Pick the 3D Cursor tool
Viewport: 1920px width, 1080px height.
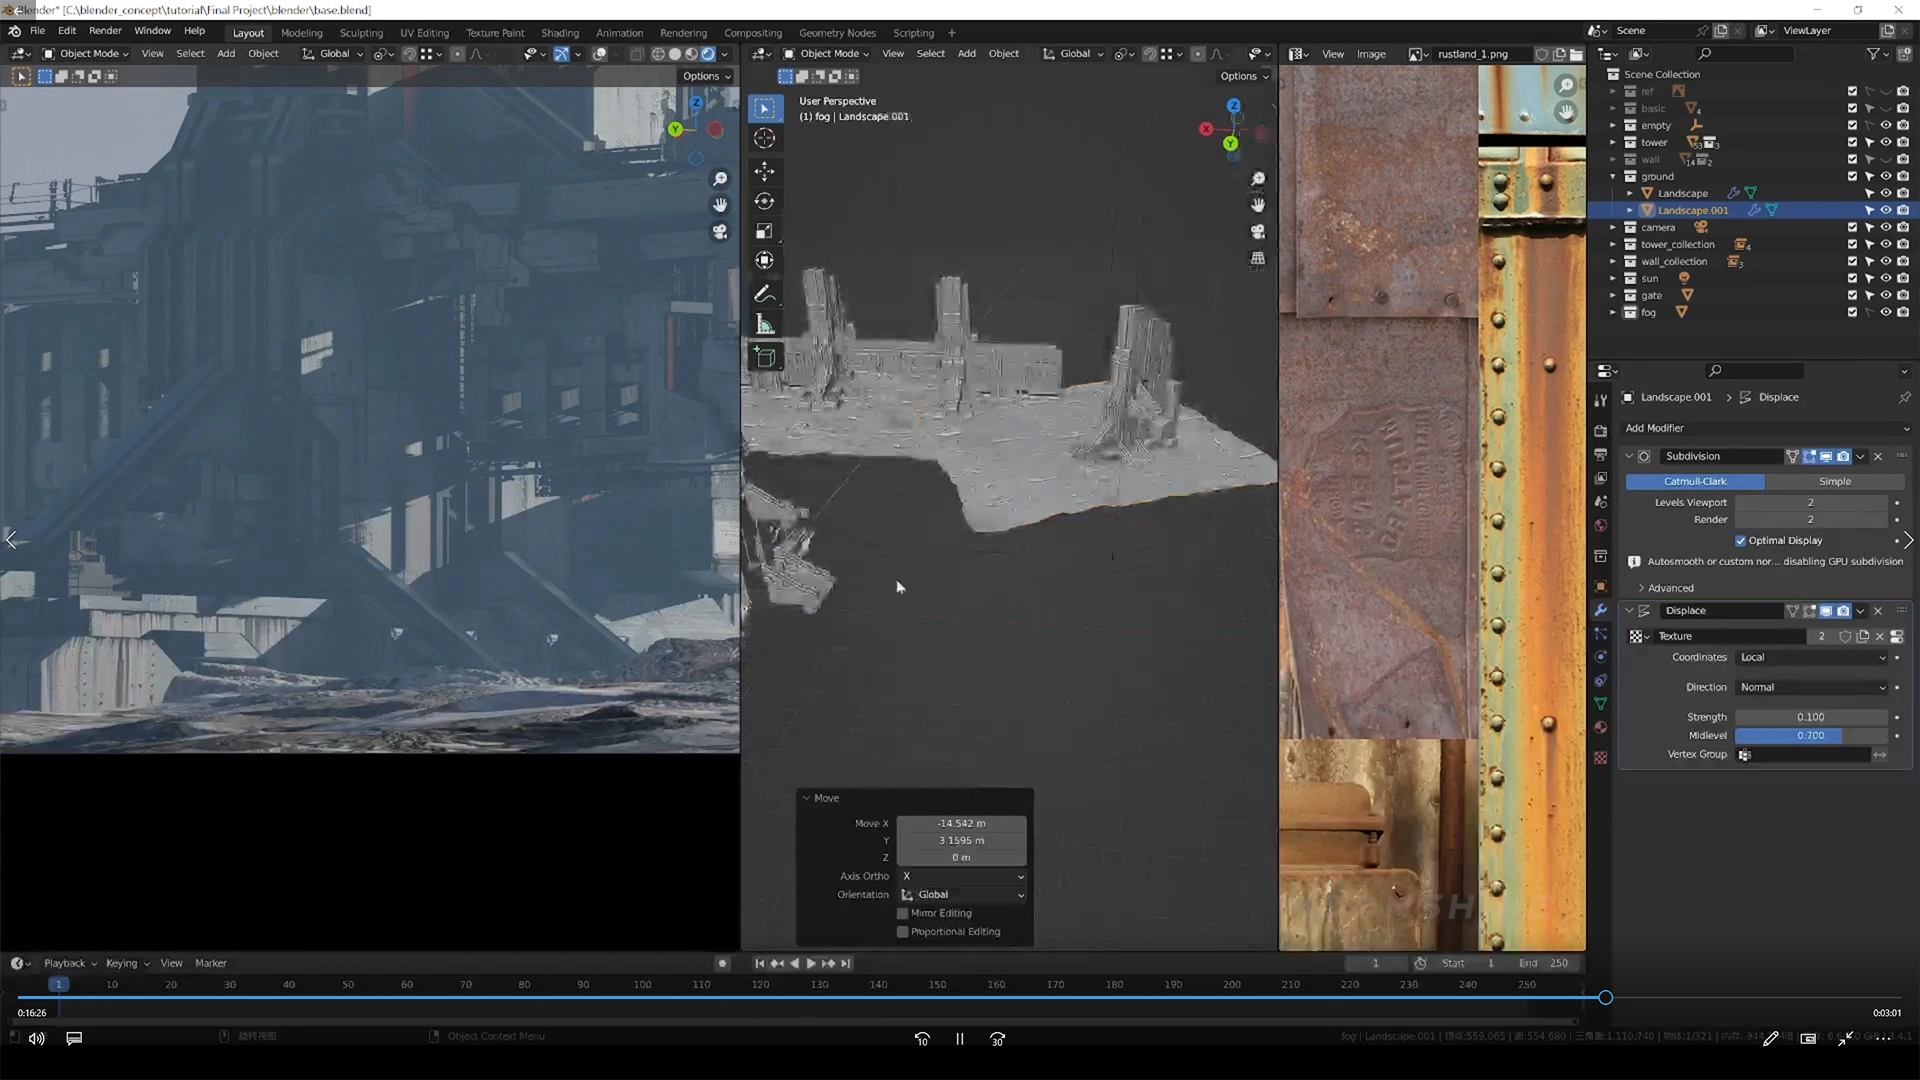[764, 138]
